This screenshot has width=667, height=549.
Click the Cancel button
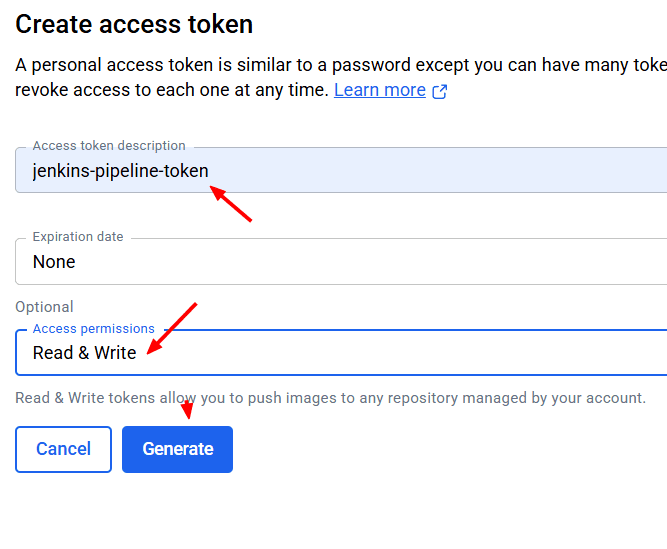point(63,449)
